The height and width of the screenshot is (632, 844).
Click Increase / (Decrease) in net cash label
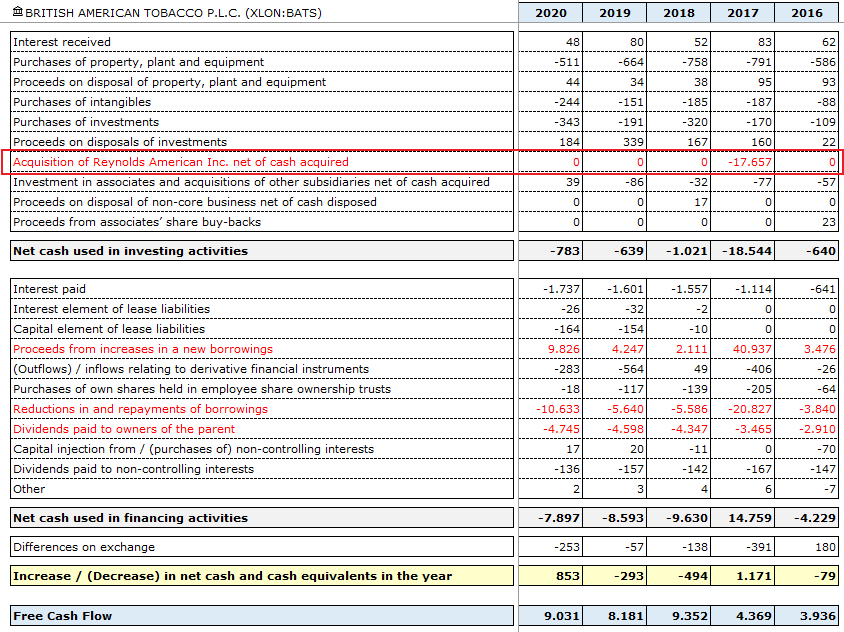click(x=232, y=576)
